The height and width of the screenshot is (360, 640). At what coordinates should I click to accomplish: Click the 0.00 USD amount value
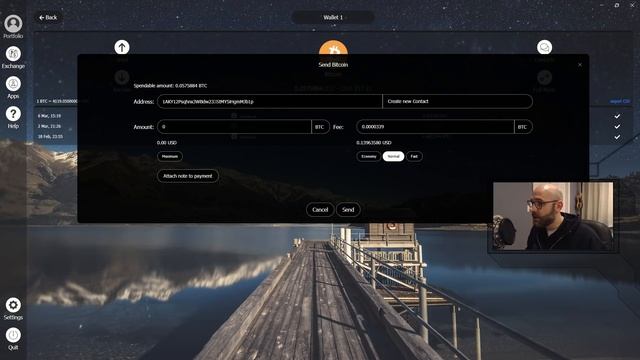point(167,143)
